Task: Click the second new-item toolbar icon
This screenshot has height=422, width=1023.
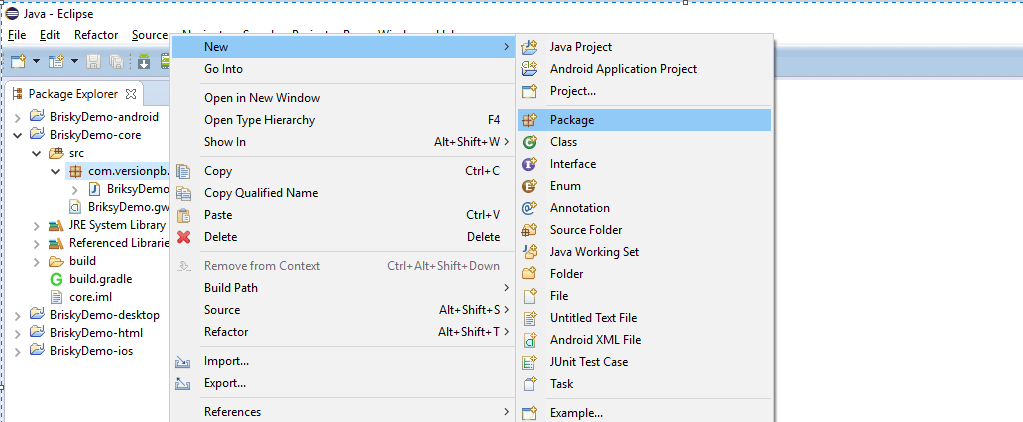Action: 57,61
